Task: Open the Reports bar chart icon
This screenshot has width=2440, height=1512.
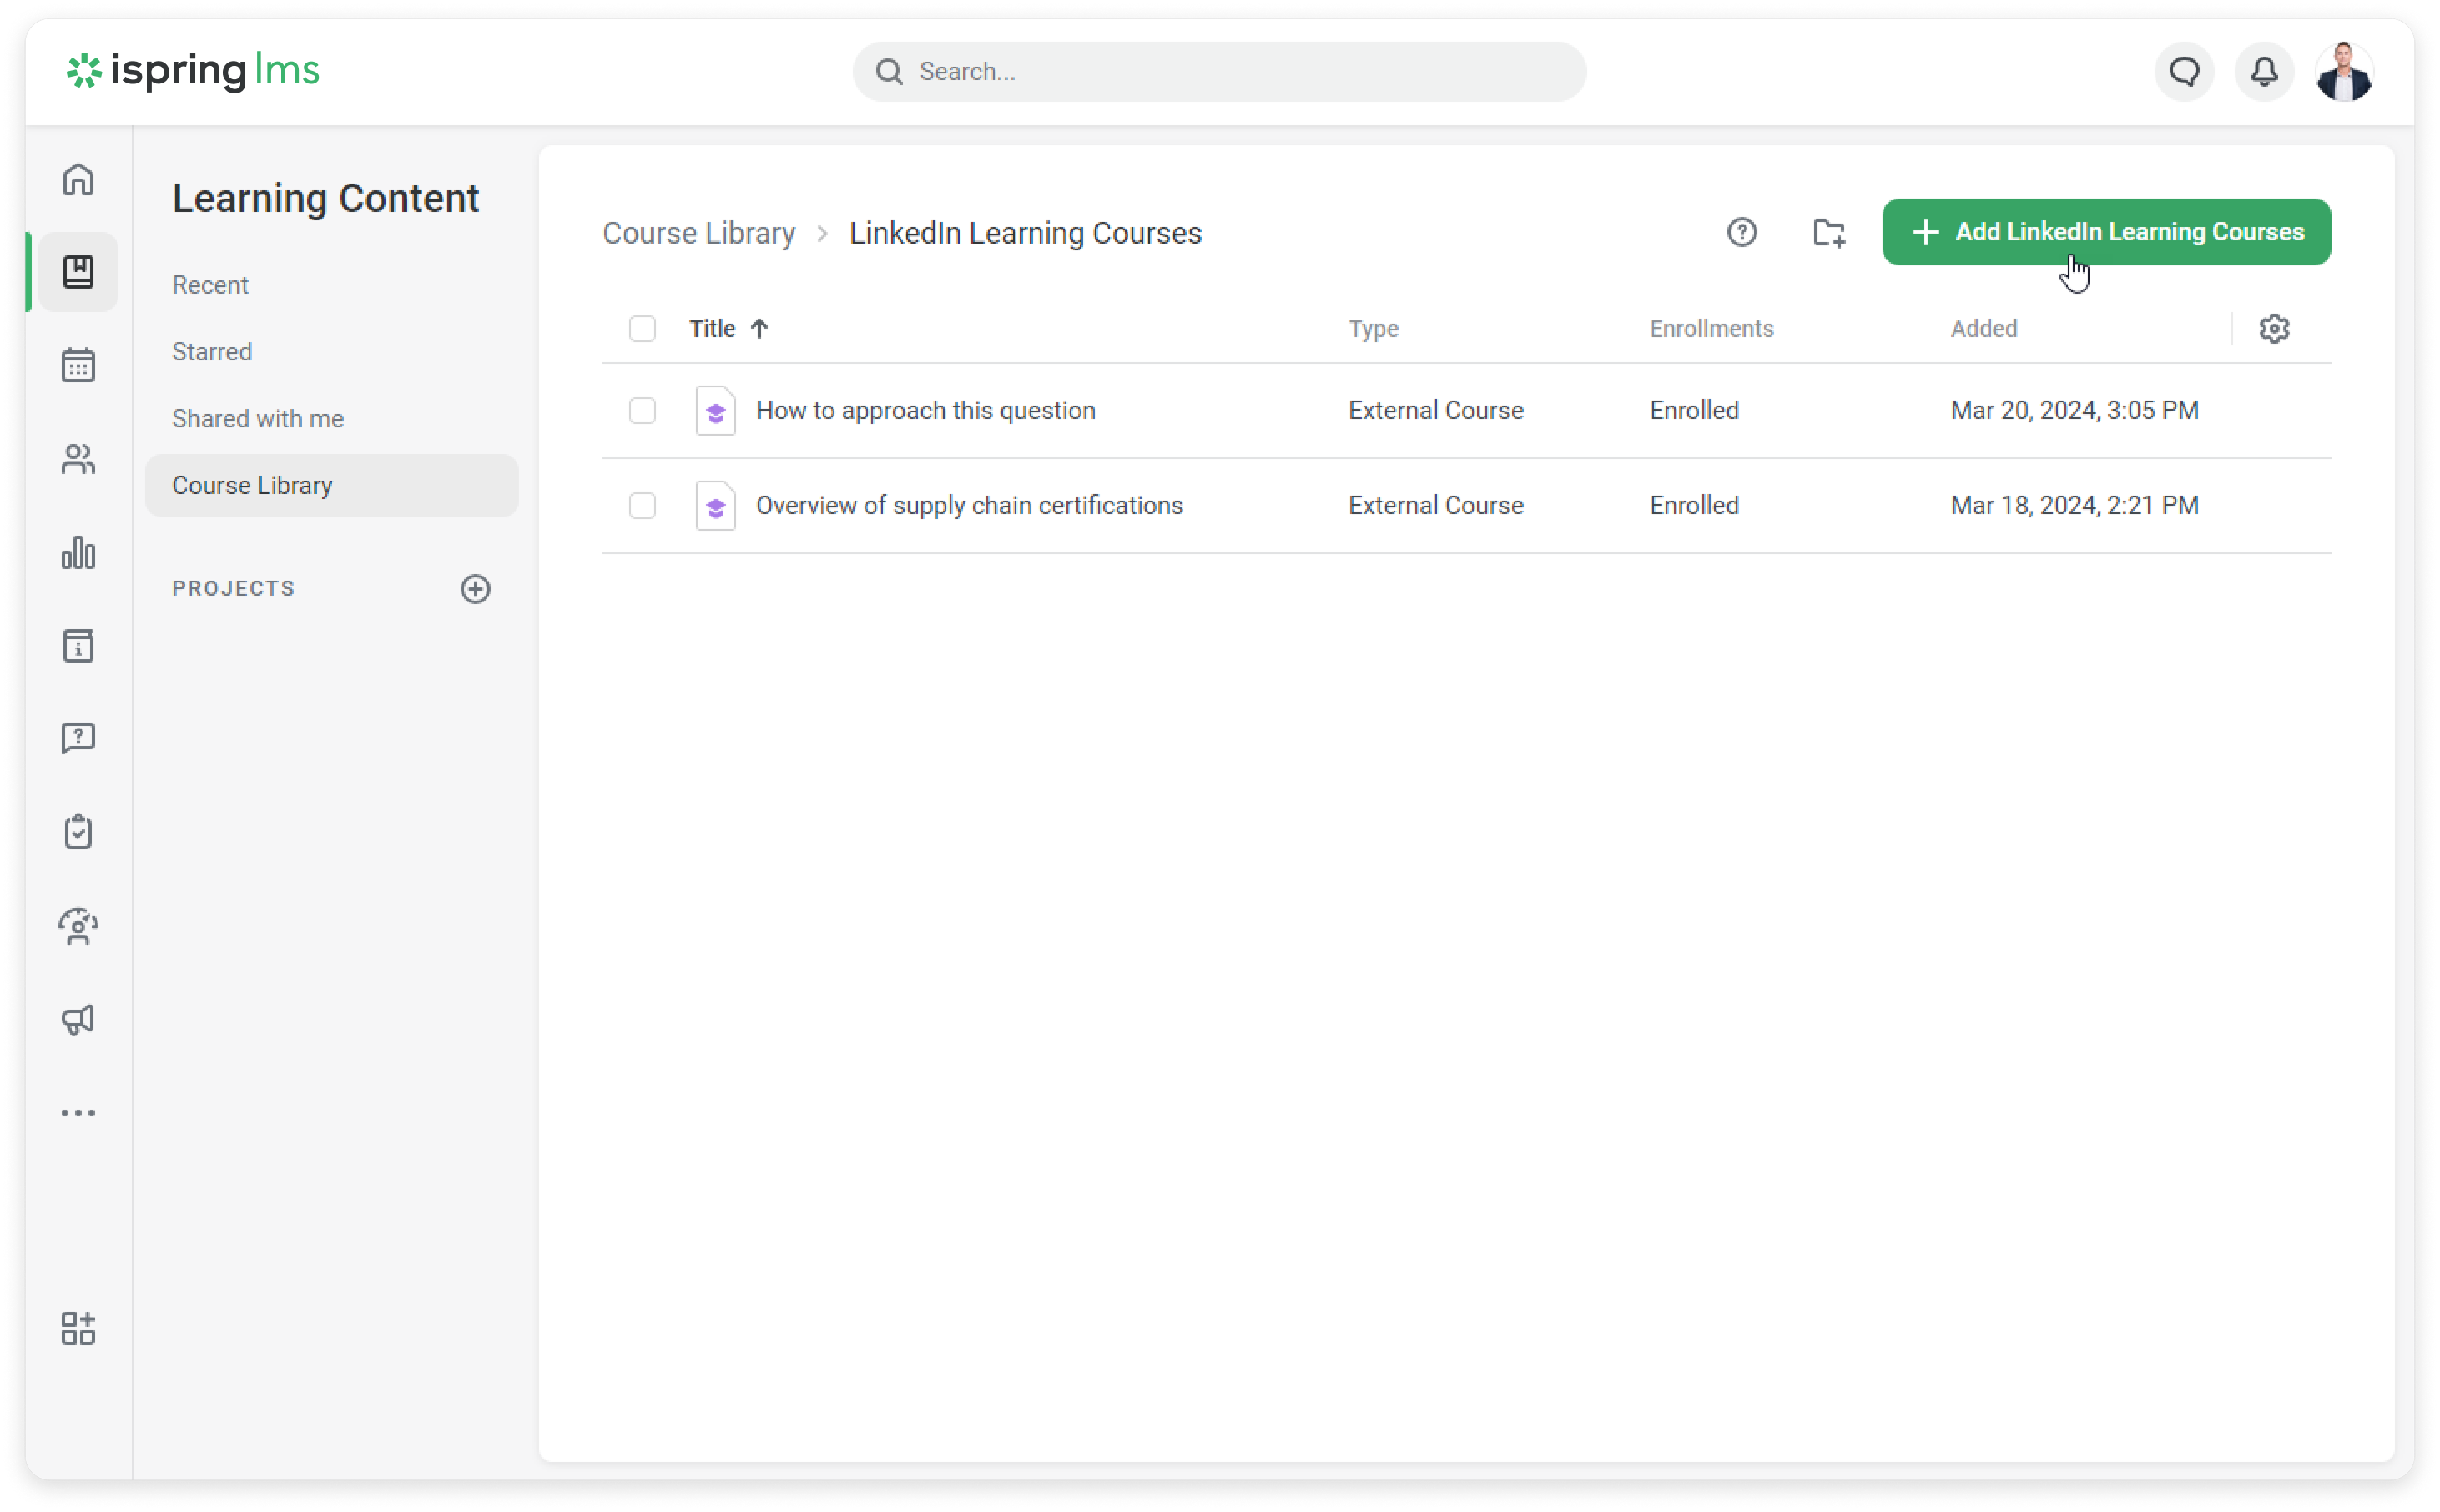Action: coord(78,552)
